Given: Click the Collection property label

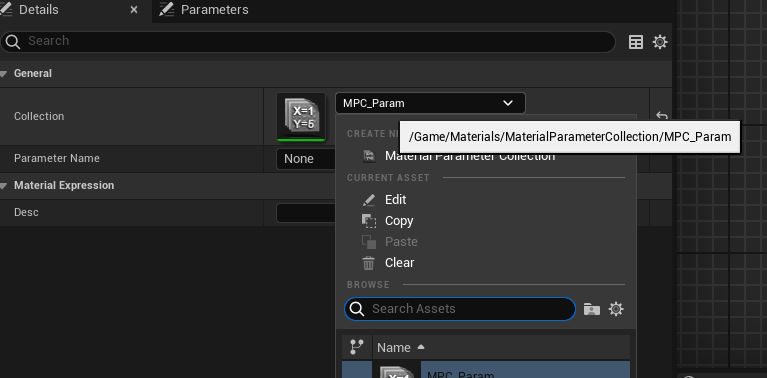Looking at the screenshot, I should pyautogui.click(x=39, y=116).
